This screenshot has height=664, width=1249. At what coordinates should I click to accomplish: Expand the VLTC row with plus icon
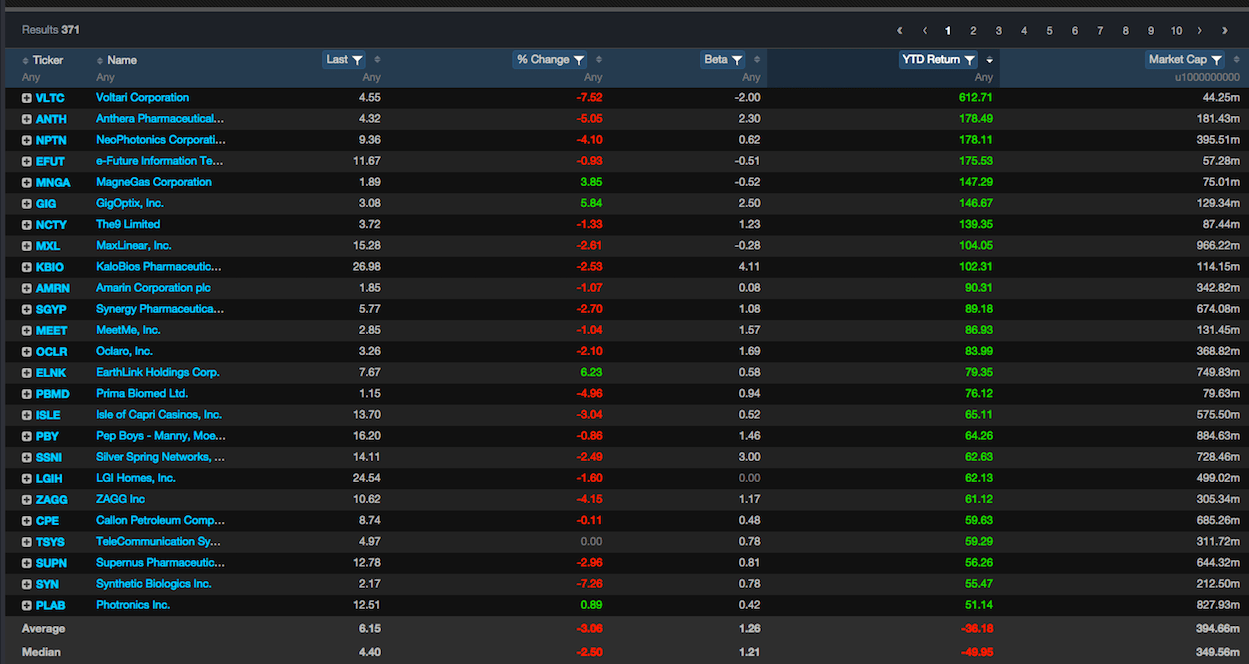[27, 98]
